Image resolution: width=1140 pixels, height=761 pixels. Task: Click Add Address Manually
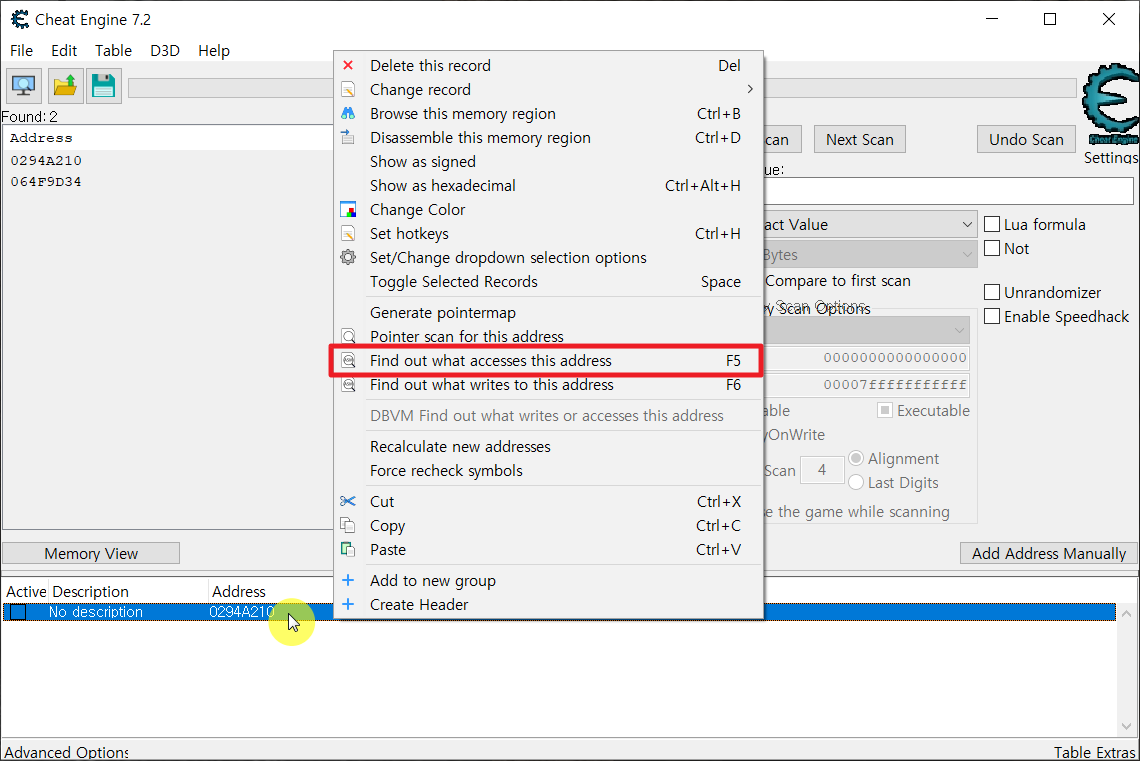[x=1048, y=553]
